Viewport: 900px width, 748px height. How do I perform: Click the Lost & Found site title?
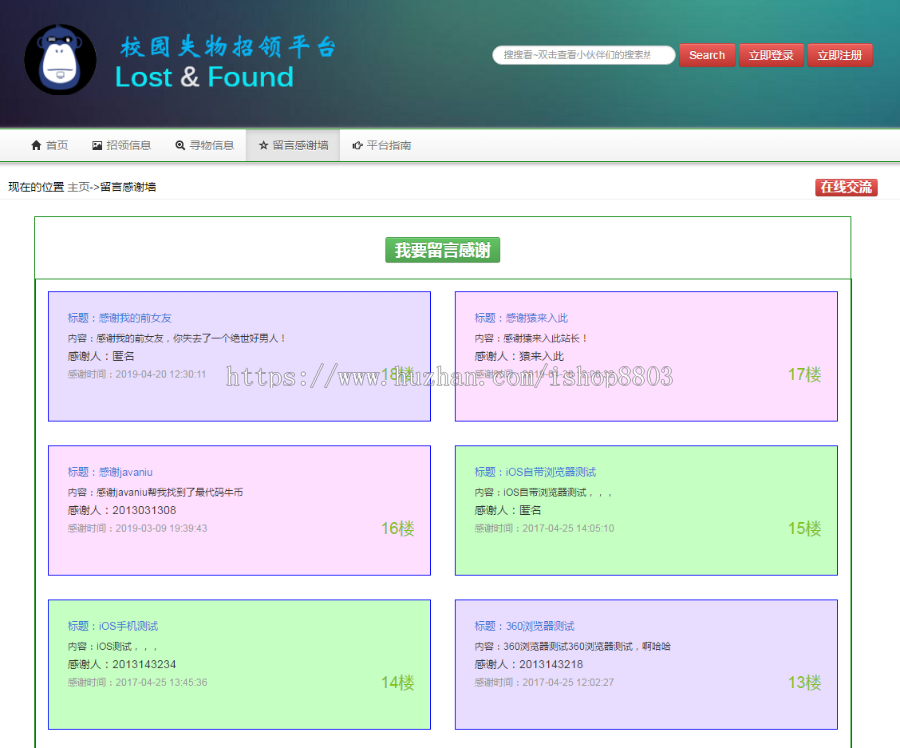[x=204, y=77]
